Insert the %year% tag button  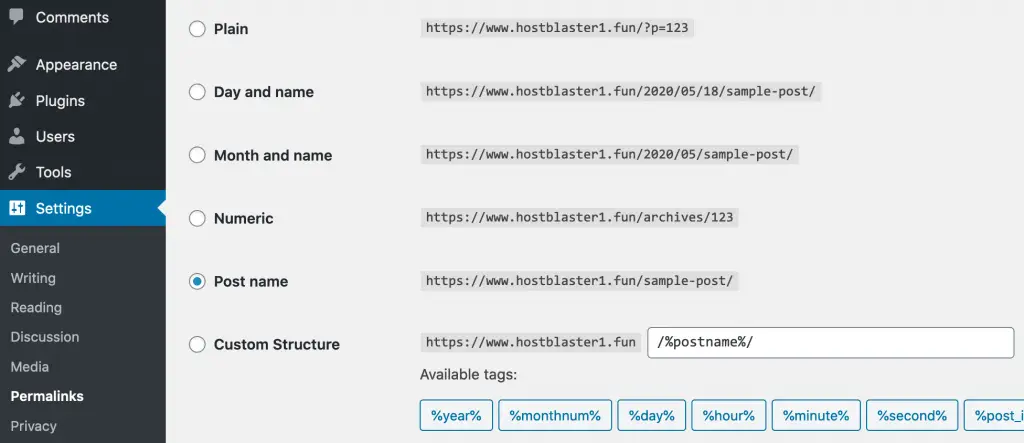456,415
